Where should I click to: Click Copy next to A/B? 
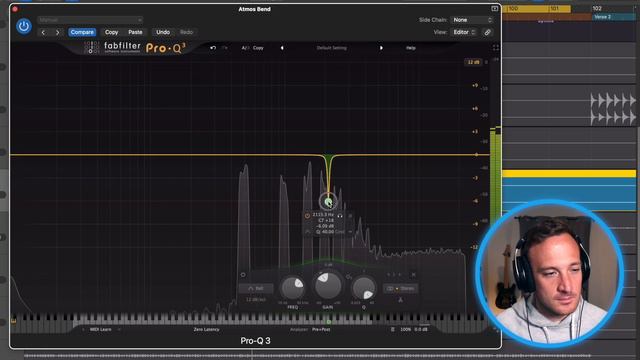tap(258, 48)
